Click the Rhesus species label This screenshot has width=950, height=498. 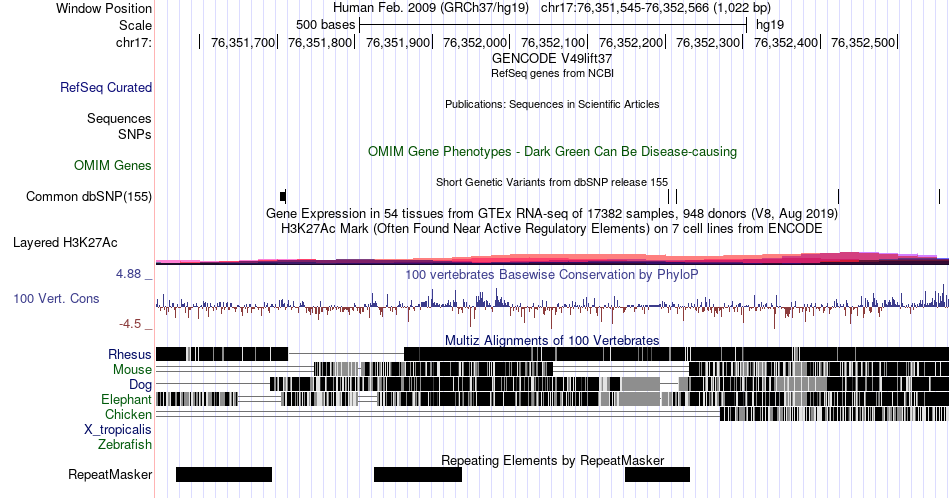[x=130, y=354]
